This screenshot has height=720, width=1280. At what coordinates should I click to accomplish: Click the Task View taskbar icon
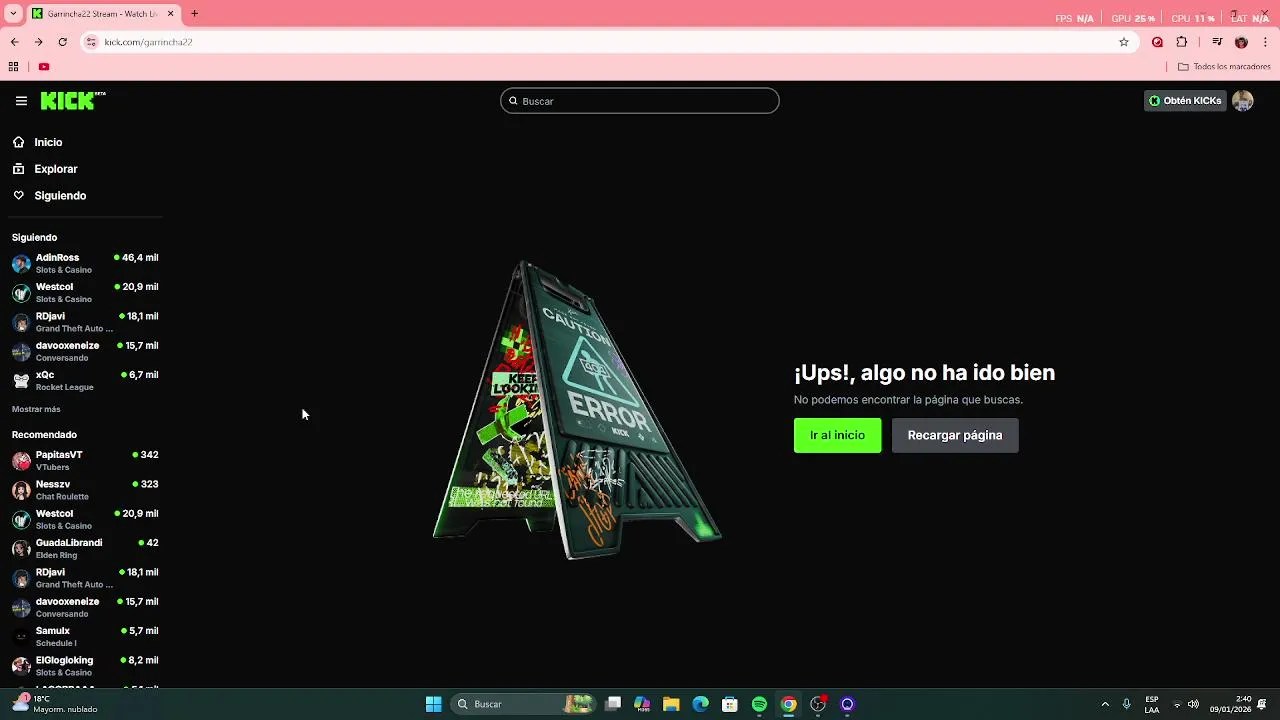click(x=613, y=704)
